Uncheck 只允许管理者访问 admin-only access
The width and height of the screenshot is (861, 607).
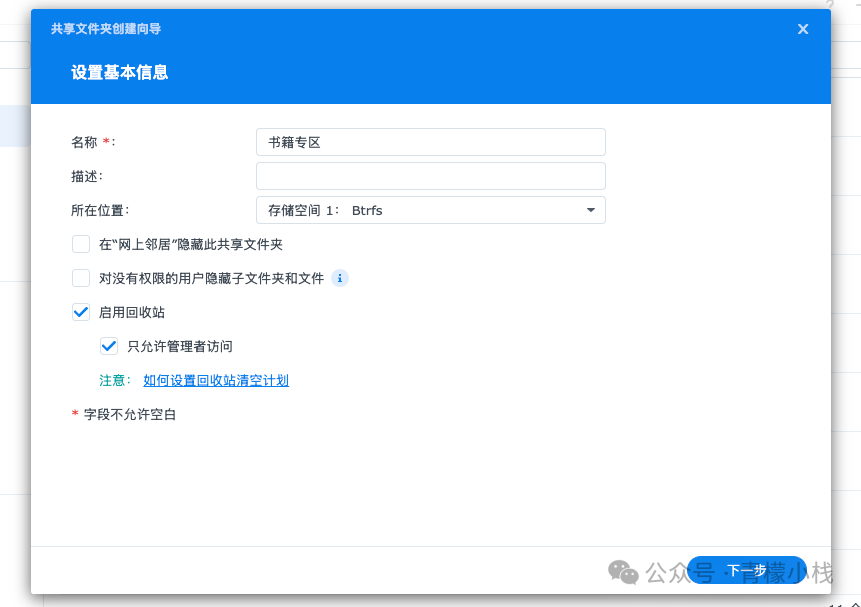coord(108,346)
